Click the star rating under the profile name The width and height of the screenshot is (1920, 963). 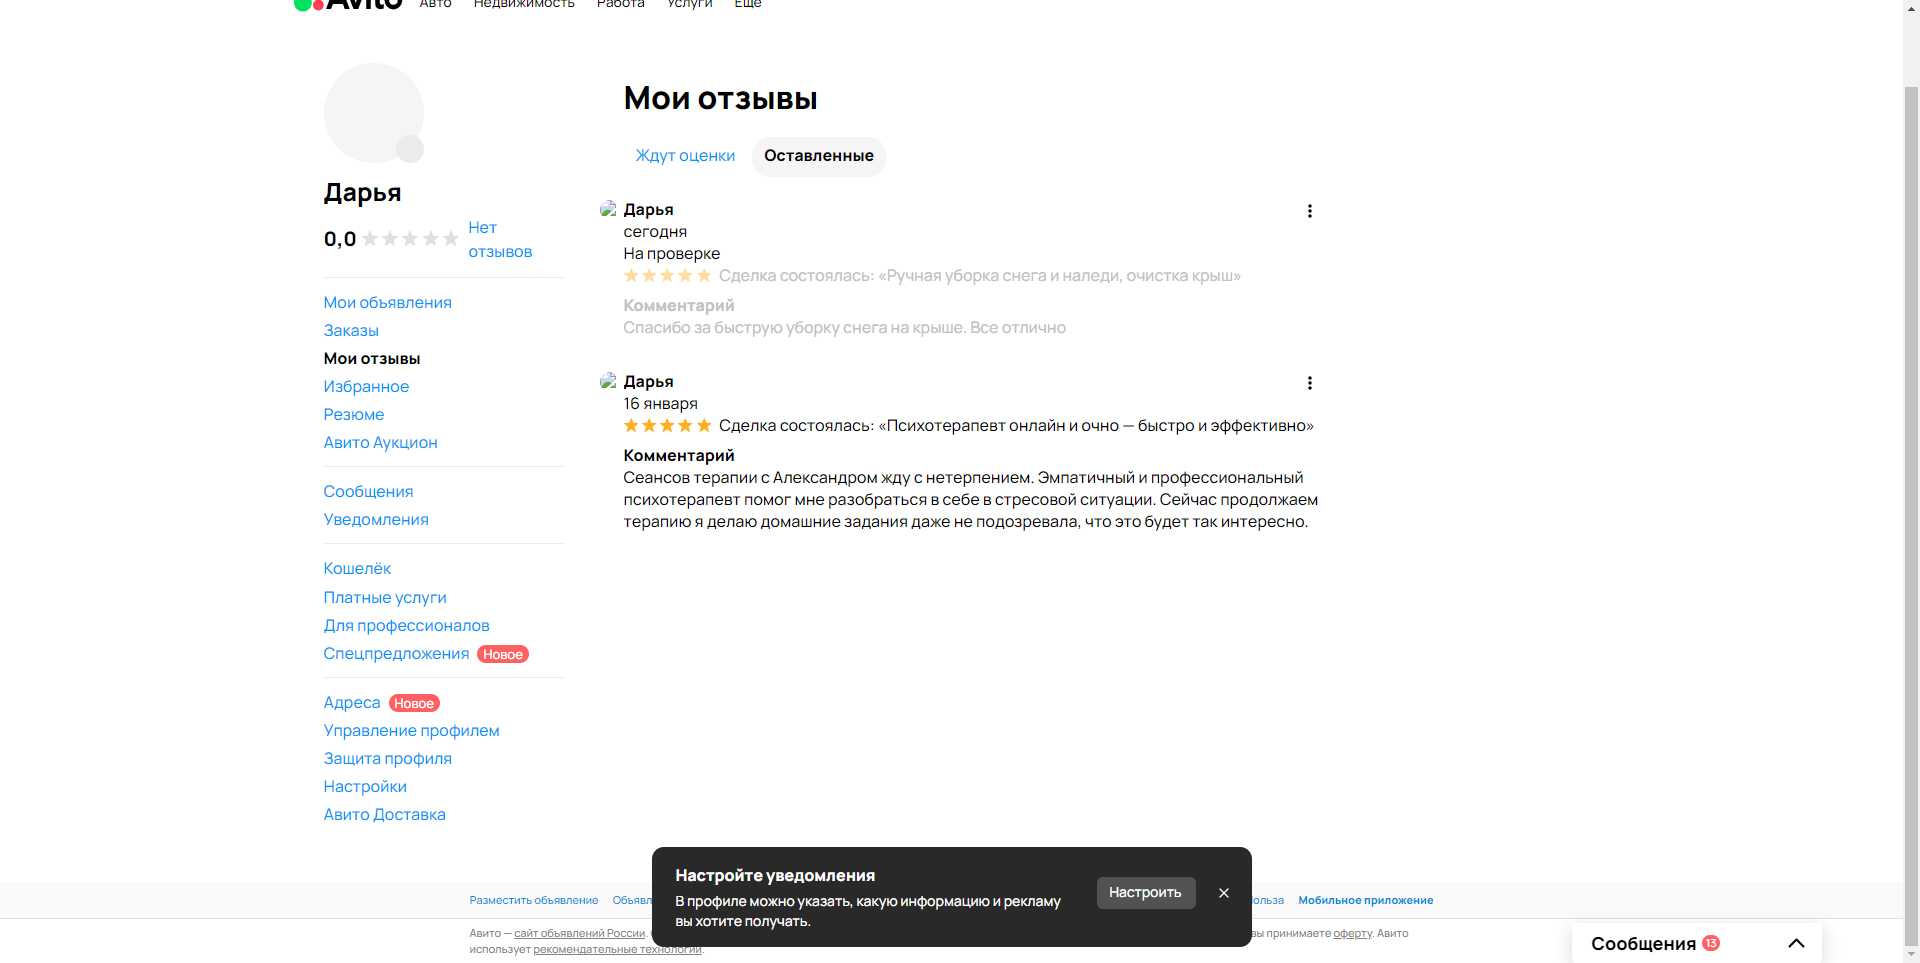click(x=410, y=238)
